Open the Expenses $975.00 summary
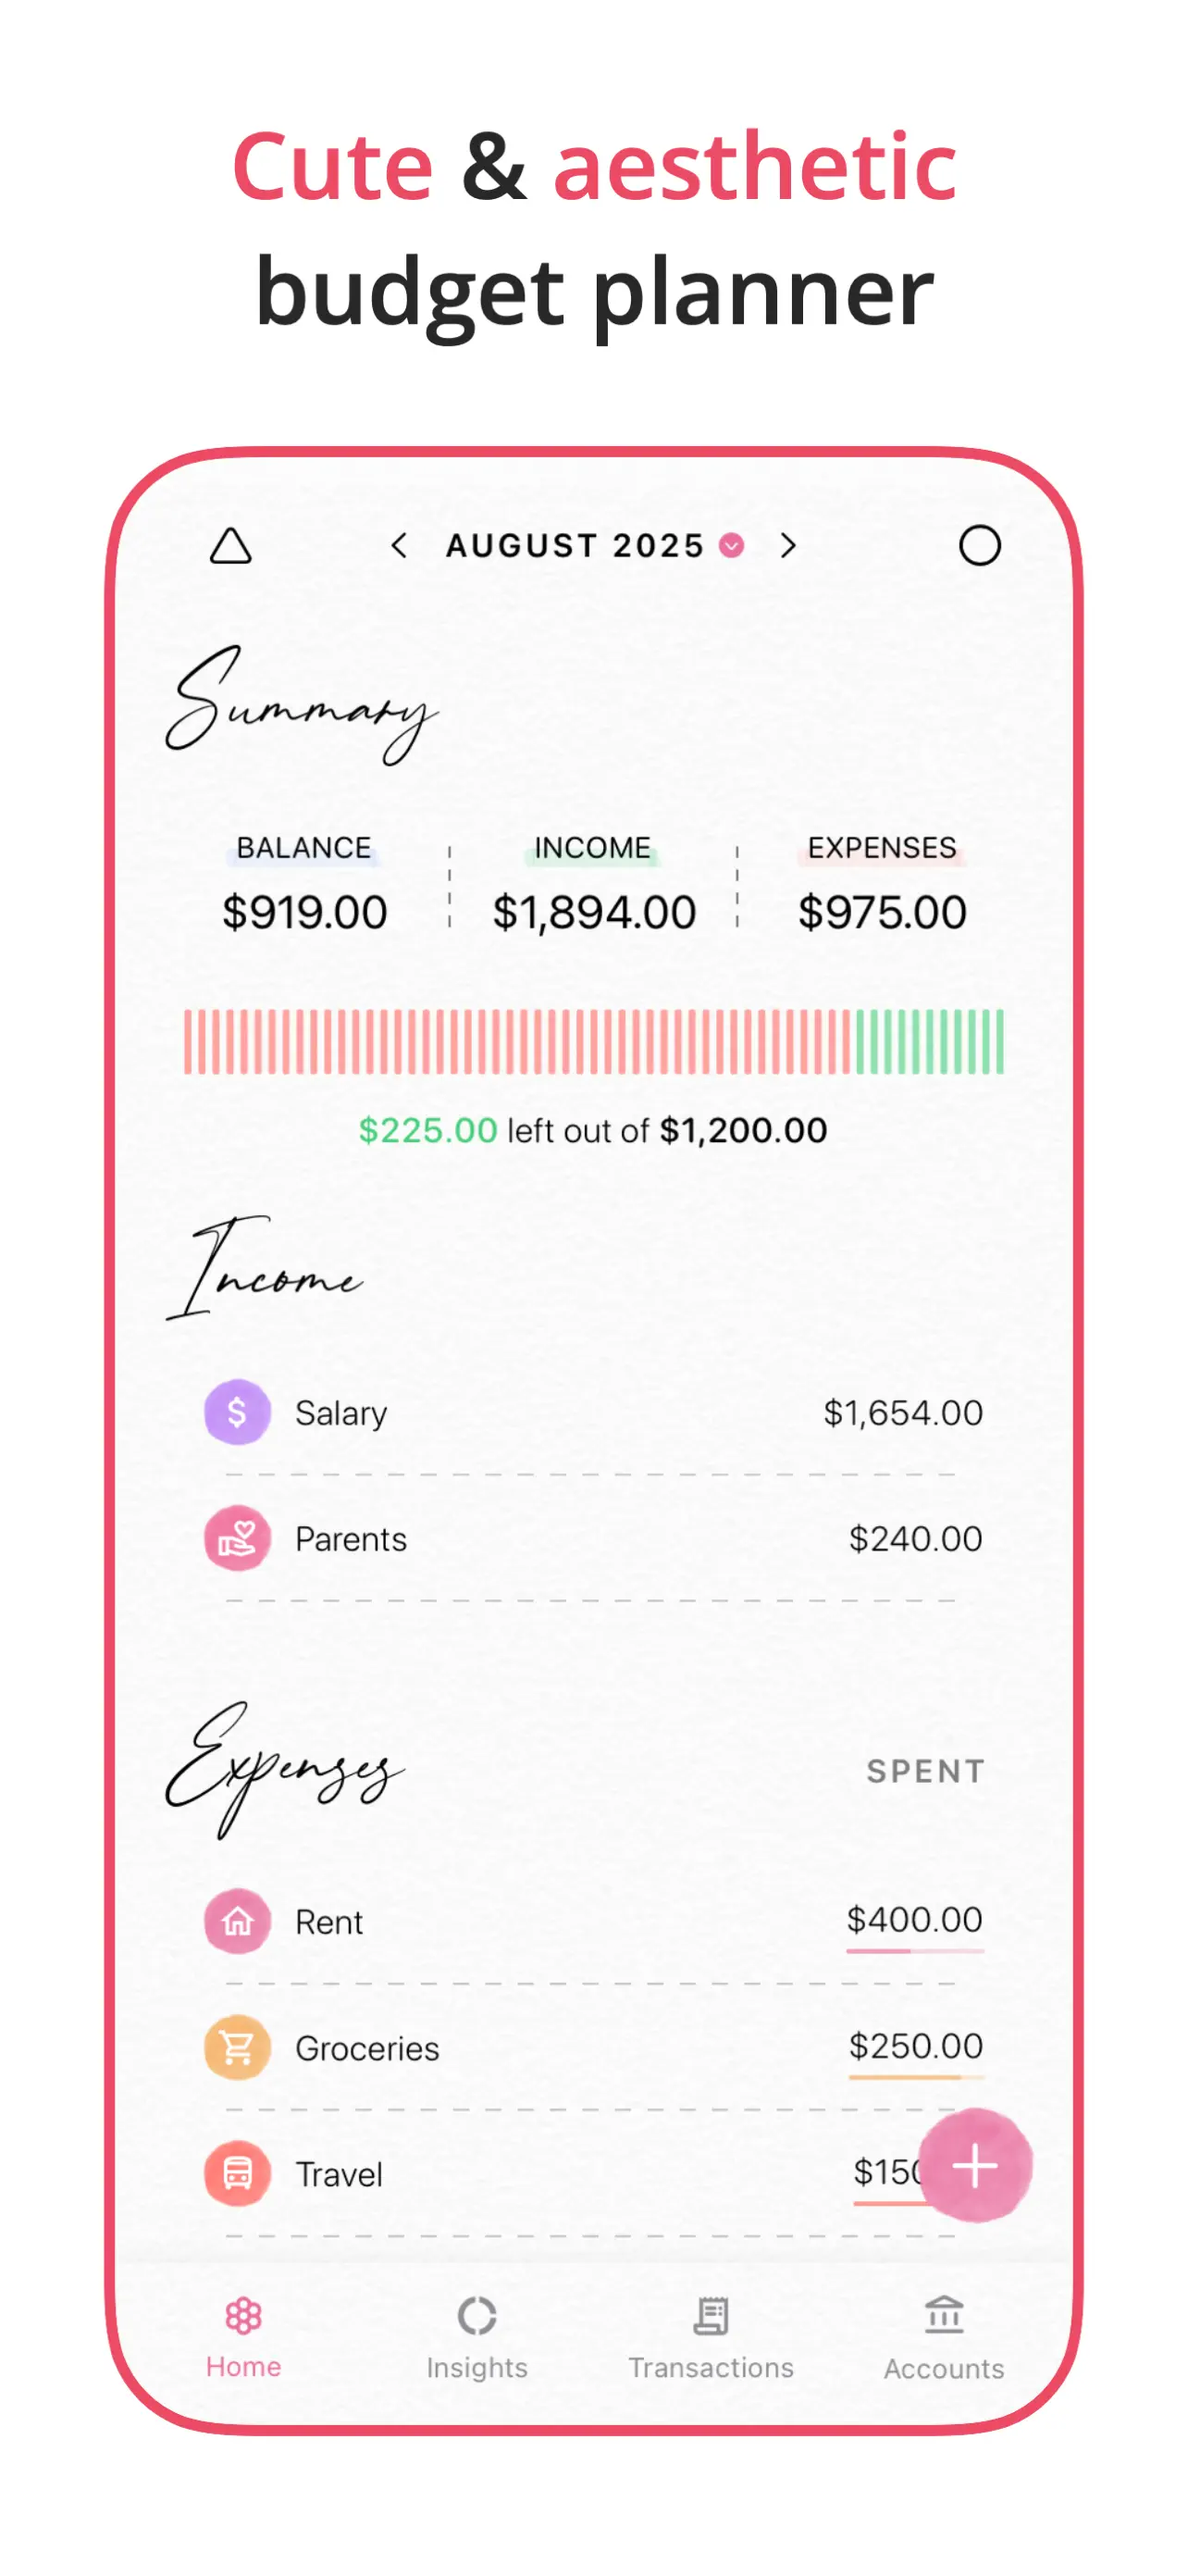Image resolution: width=1188 pixels, height=2576 pixels. [882, 884]
